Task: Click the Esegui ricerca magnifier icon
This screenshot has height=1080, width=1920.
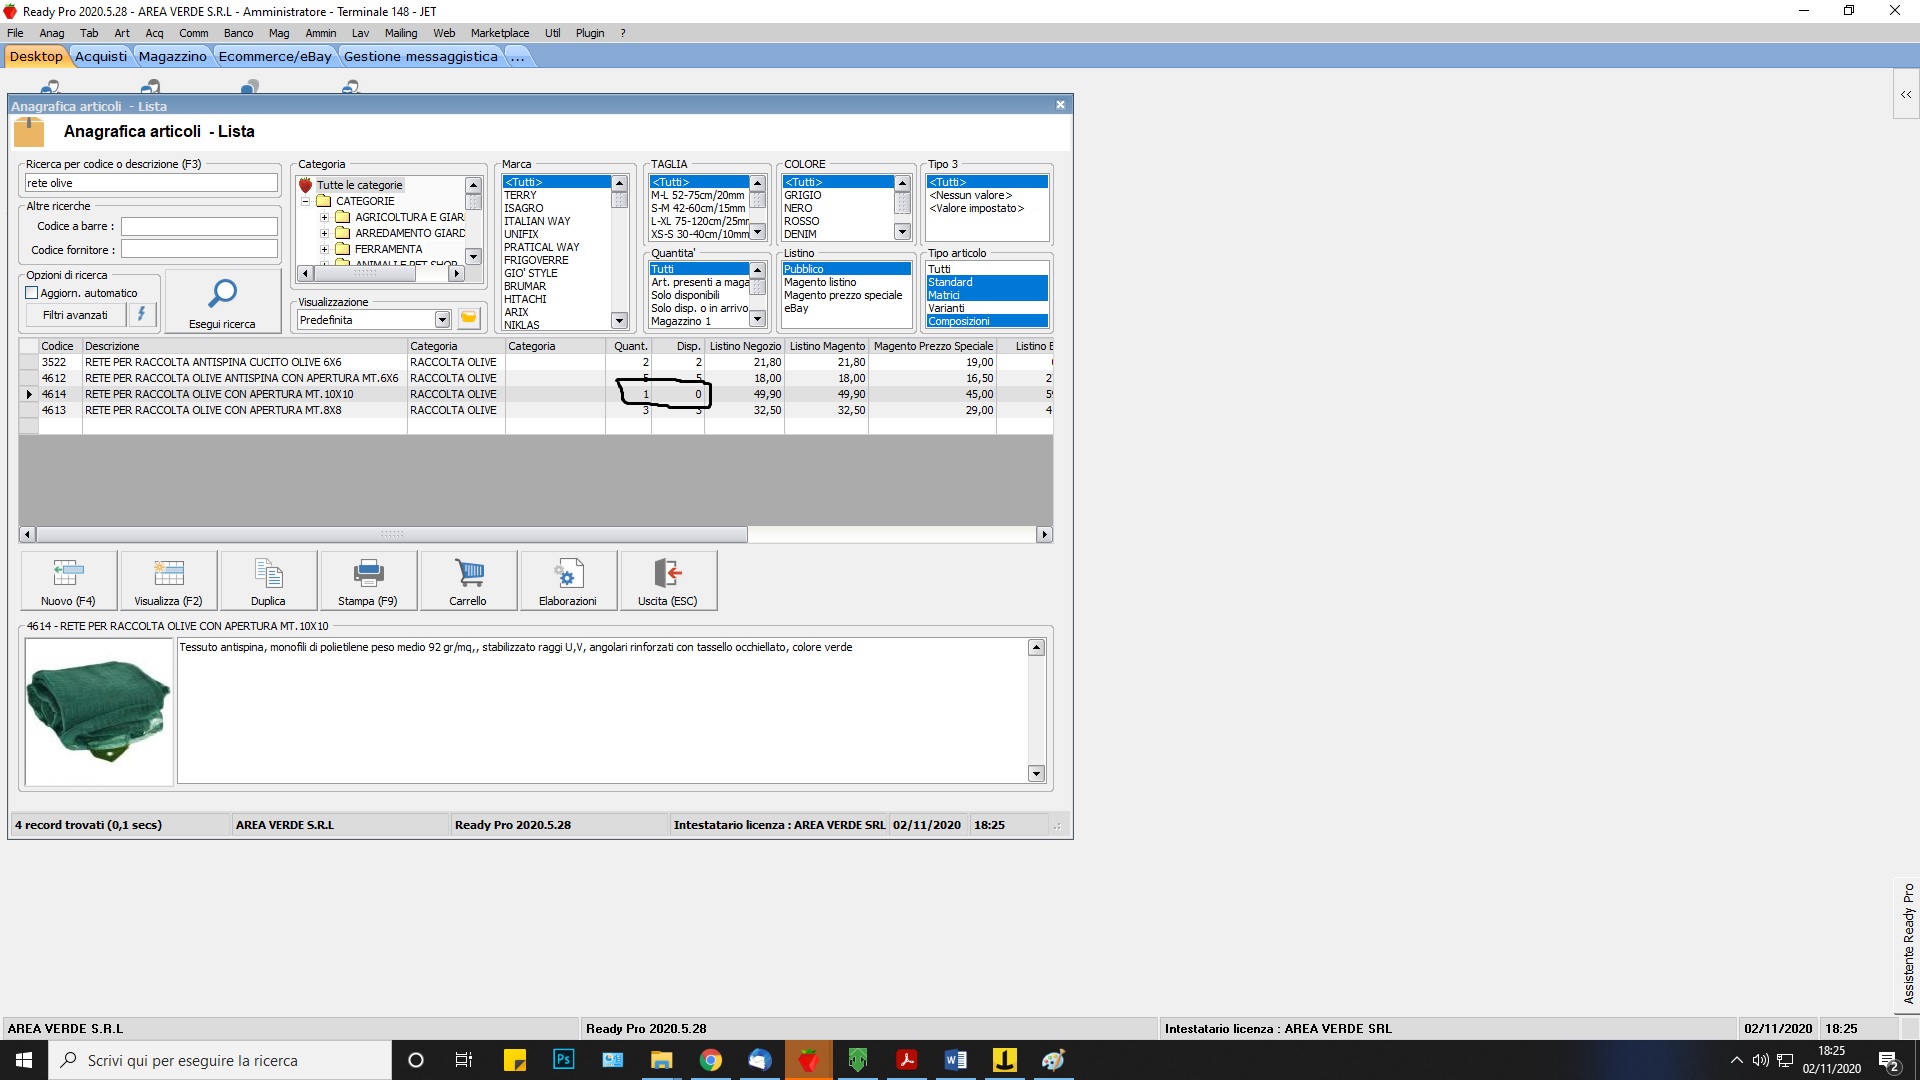Action: (x=222, y=293)
